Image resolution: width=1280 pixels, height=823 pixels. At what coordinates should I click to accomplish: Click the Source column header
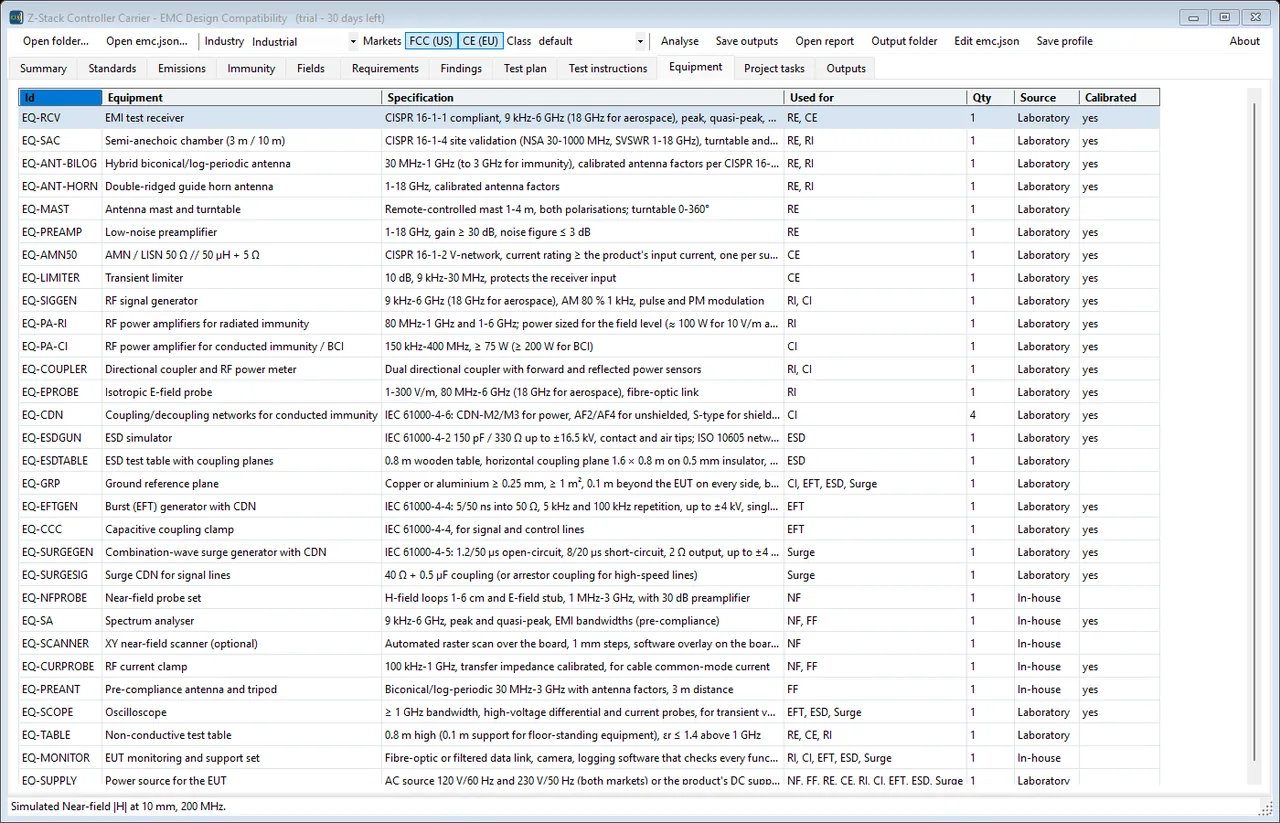point(1046,97)
